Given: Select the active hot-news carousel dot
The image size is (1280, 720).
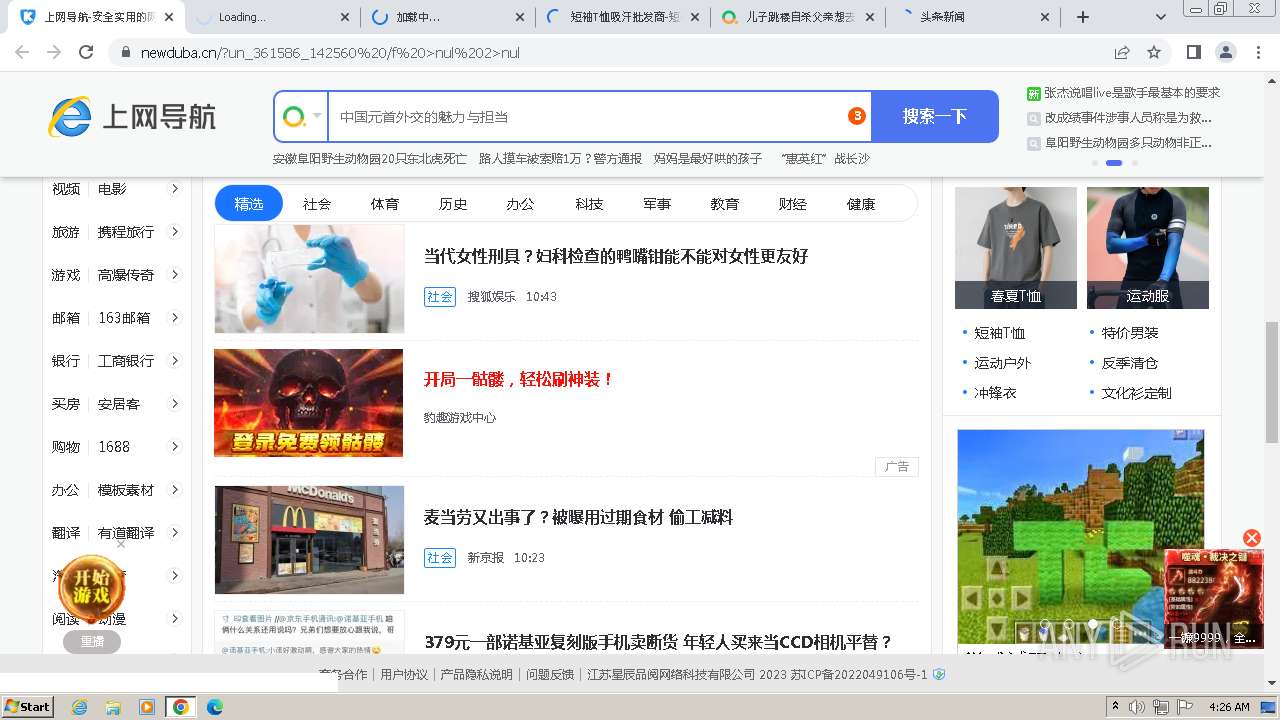Looking at the screenshot, I should coord(1114,162).
